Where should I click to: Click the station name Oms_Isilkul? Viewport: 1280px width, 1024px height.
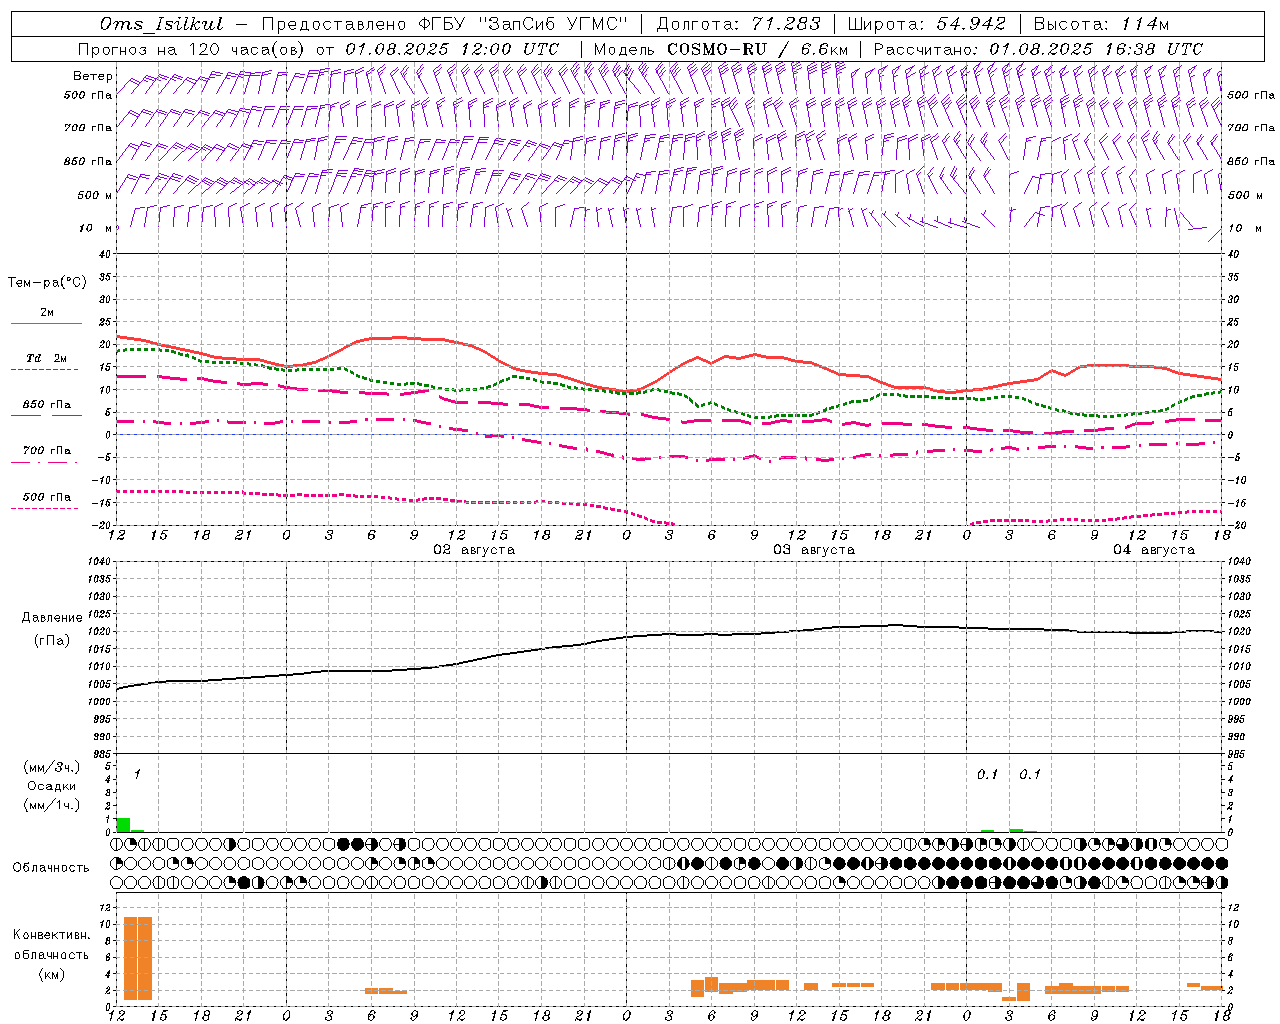tap(162, 24)
